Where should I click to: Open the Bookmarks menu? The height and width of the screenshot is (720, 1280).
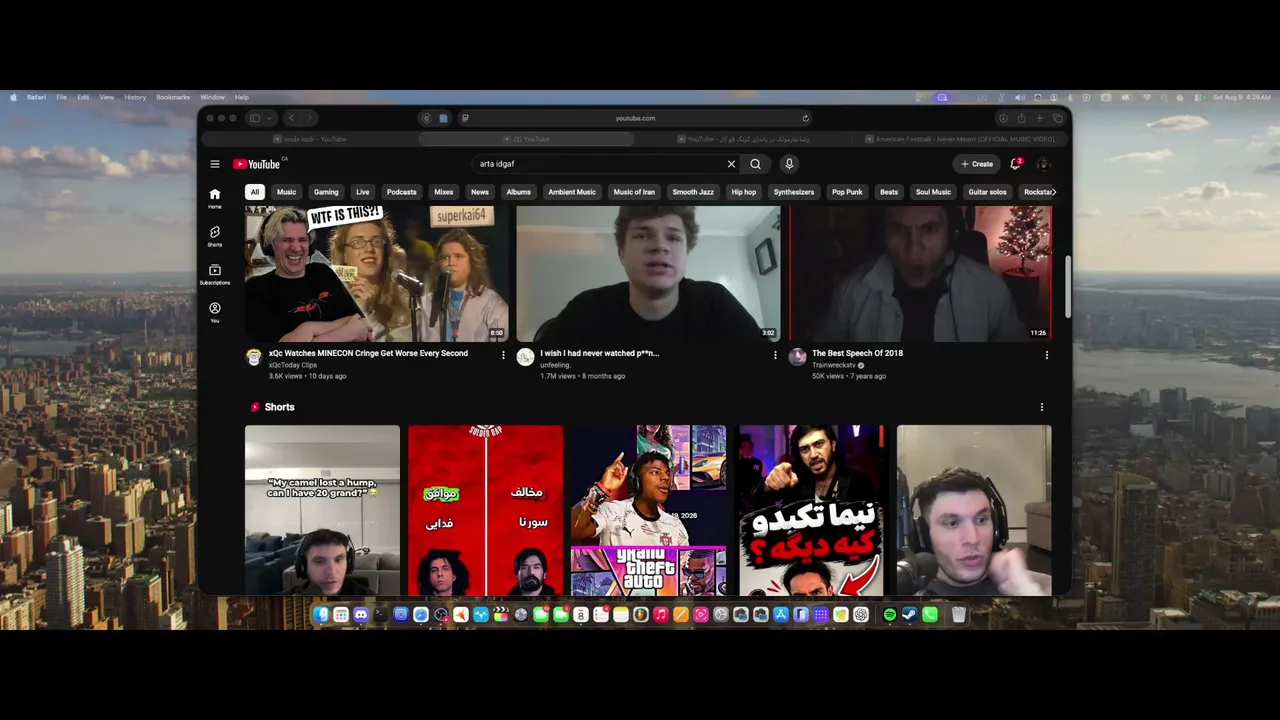(173, 97)
